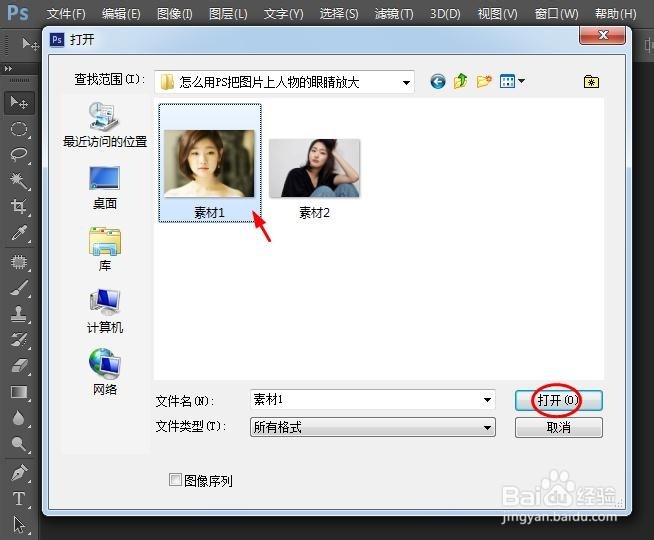The width and height of the screenshot is (654, 540).
Task: Open Computer (计算机) location
Action: tap(105, 311)
